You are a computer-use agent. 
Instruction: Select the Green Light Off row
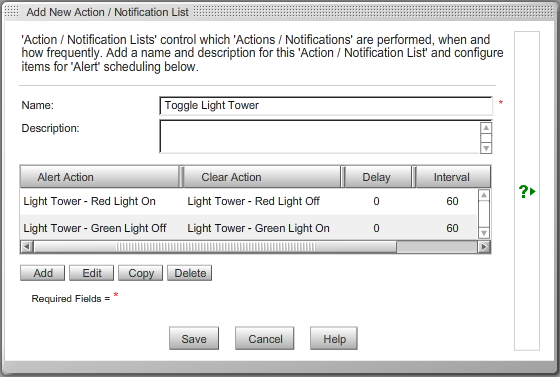click(249, 228)
